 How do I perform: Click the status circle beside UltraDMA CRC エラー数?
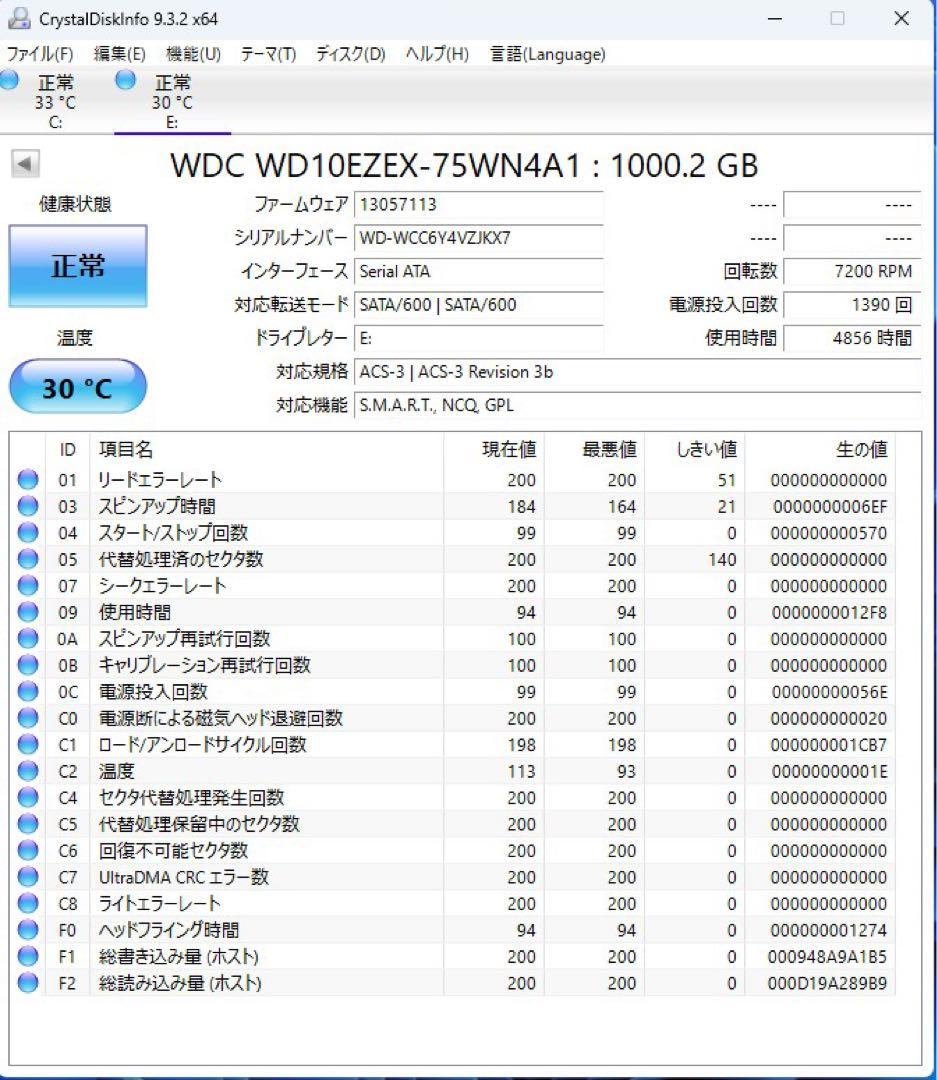click(x=28, y=877)
